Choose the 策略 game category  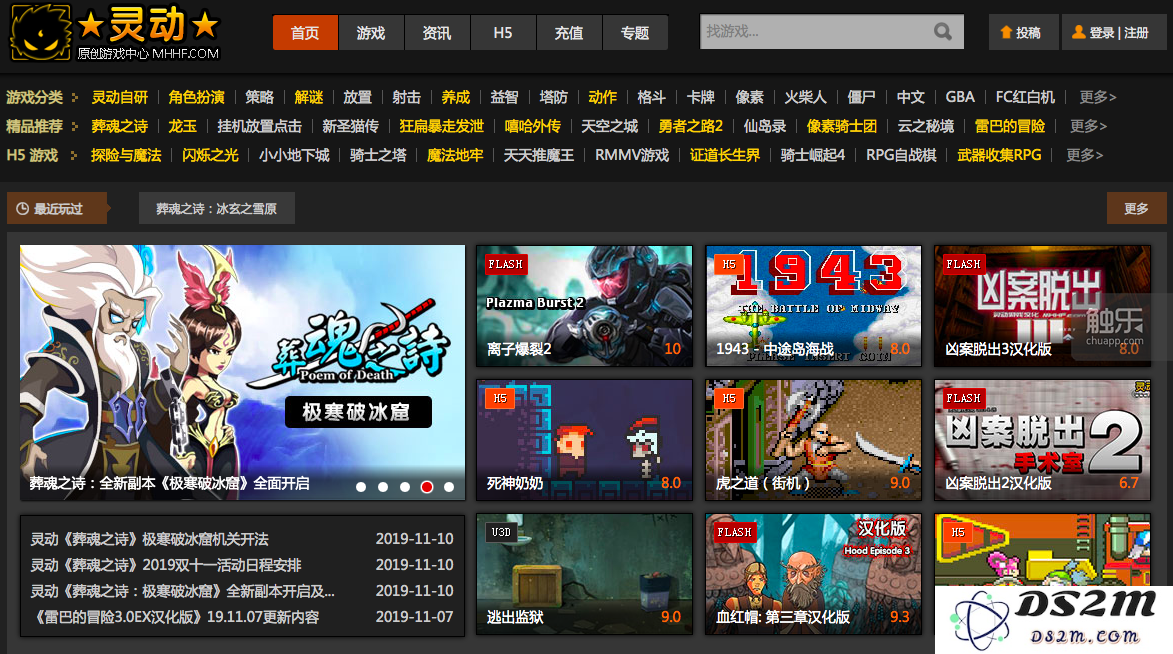[260, 97]
